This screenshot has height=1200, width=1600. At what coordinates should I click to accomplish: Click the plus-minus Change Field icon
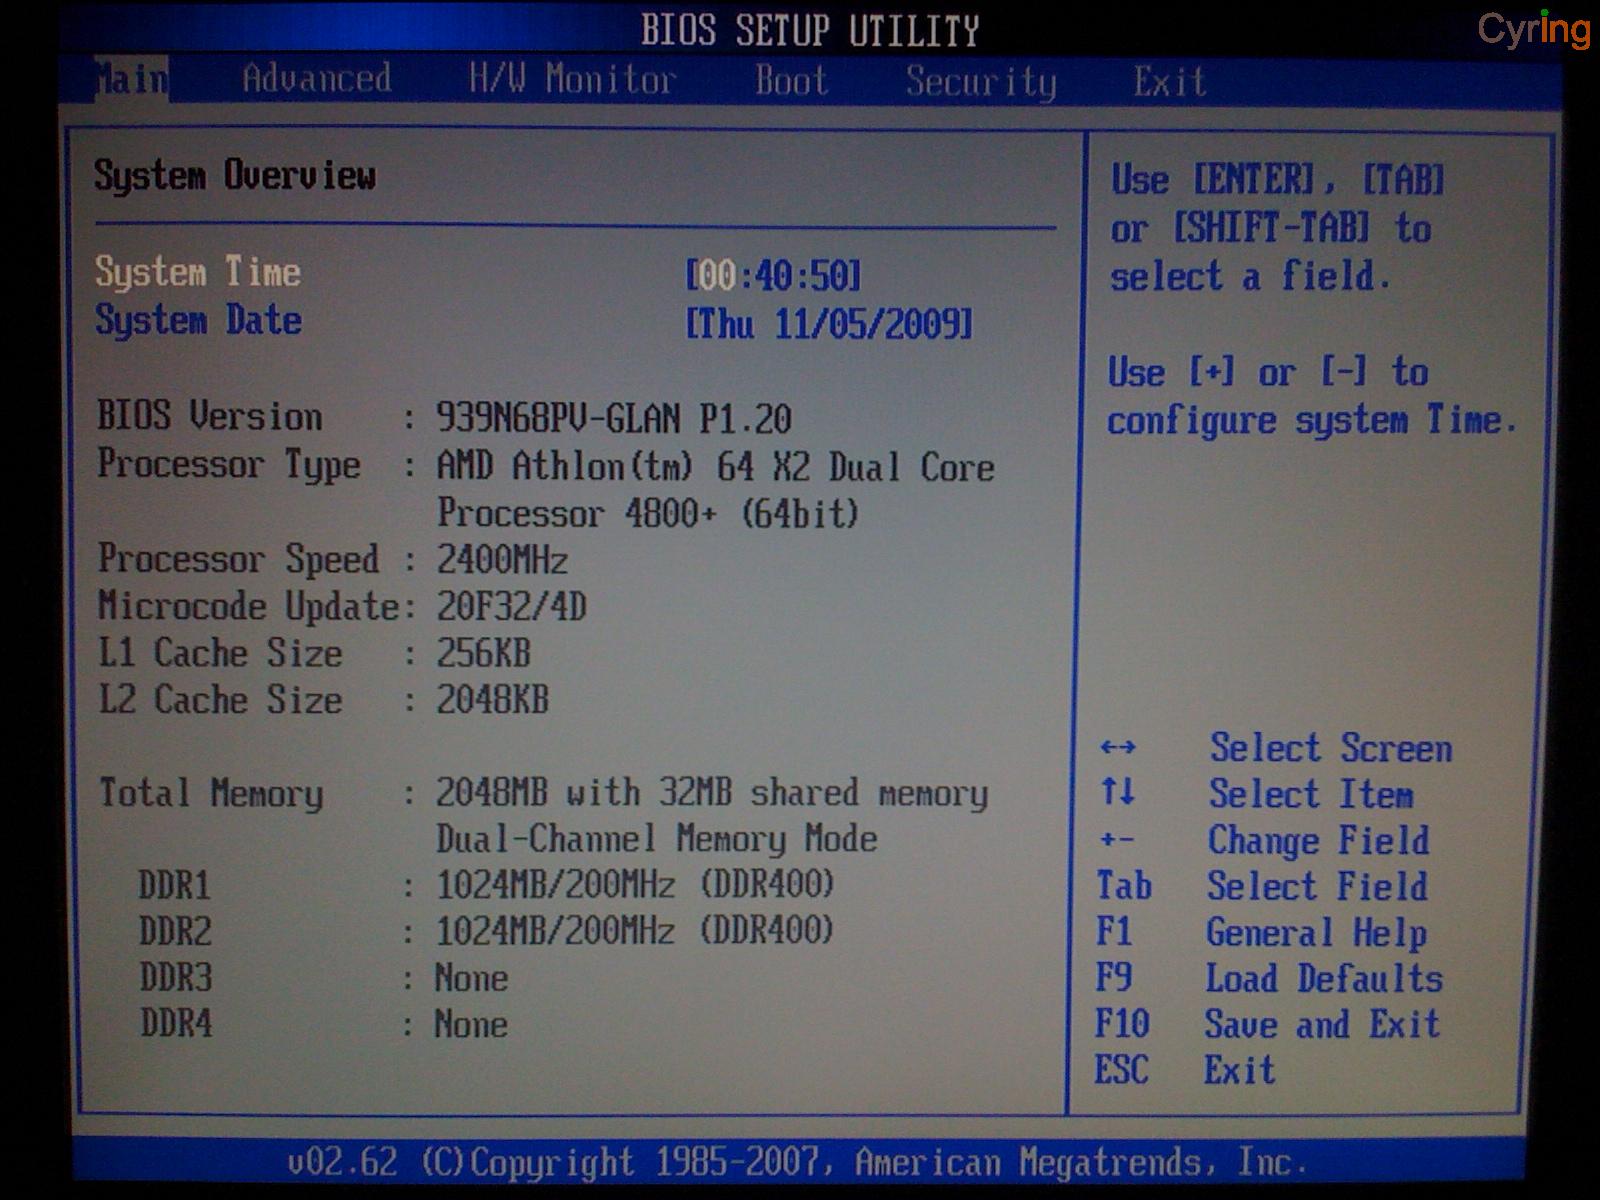1117,839
